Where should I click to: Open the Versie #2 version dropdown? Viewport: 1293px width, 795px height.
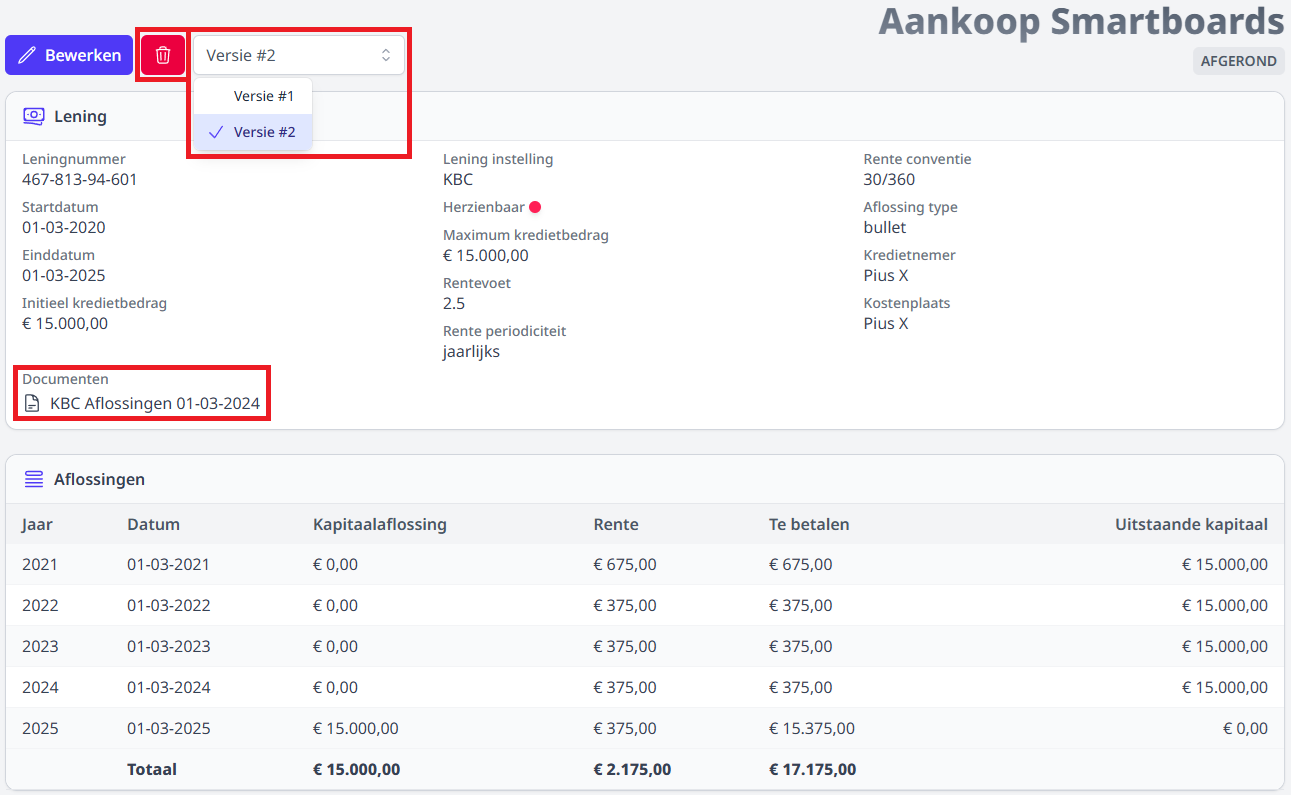(x=298, y=56)
